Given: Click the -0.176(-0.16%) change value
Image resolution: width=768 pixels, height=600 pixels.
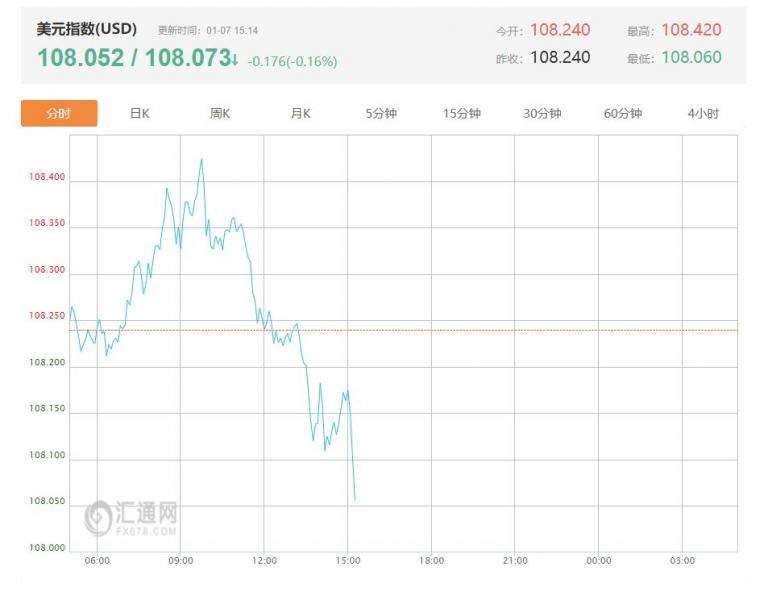Looking at the screenshot, I should (x=293, y=61).
